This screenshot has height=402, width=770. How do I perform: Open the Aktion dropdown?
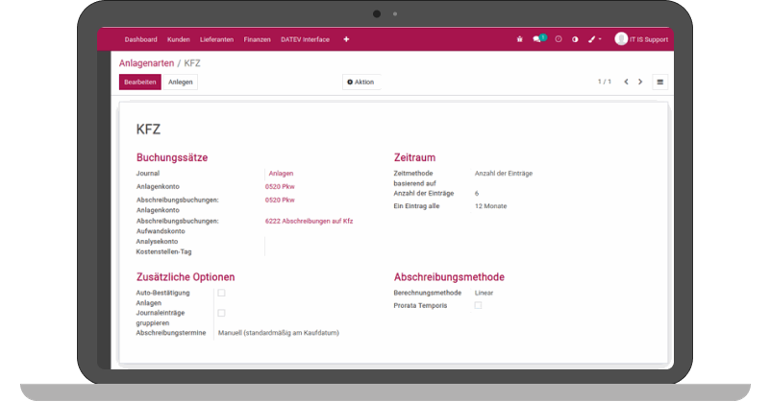360,82
